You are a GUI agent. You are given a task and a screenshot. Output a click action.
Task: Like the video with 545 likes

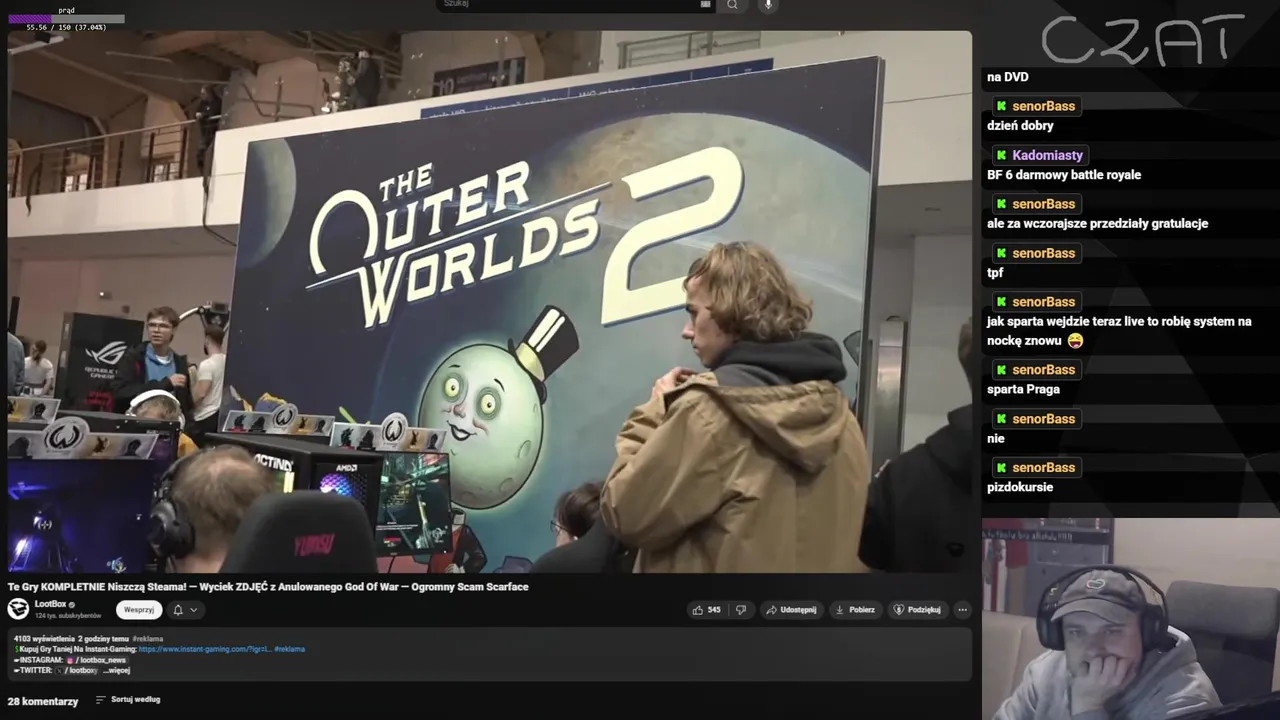706,609
